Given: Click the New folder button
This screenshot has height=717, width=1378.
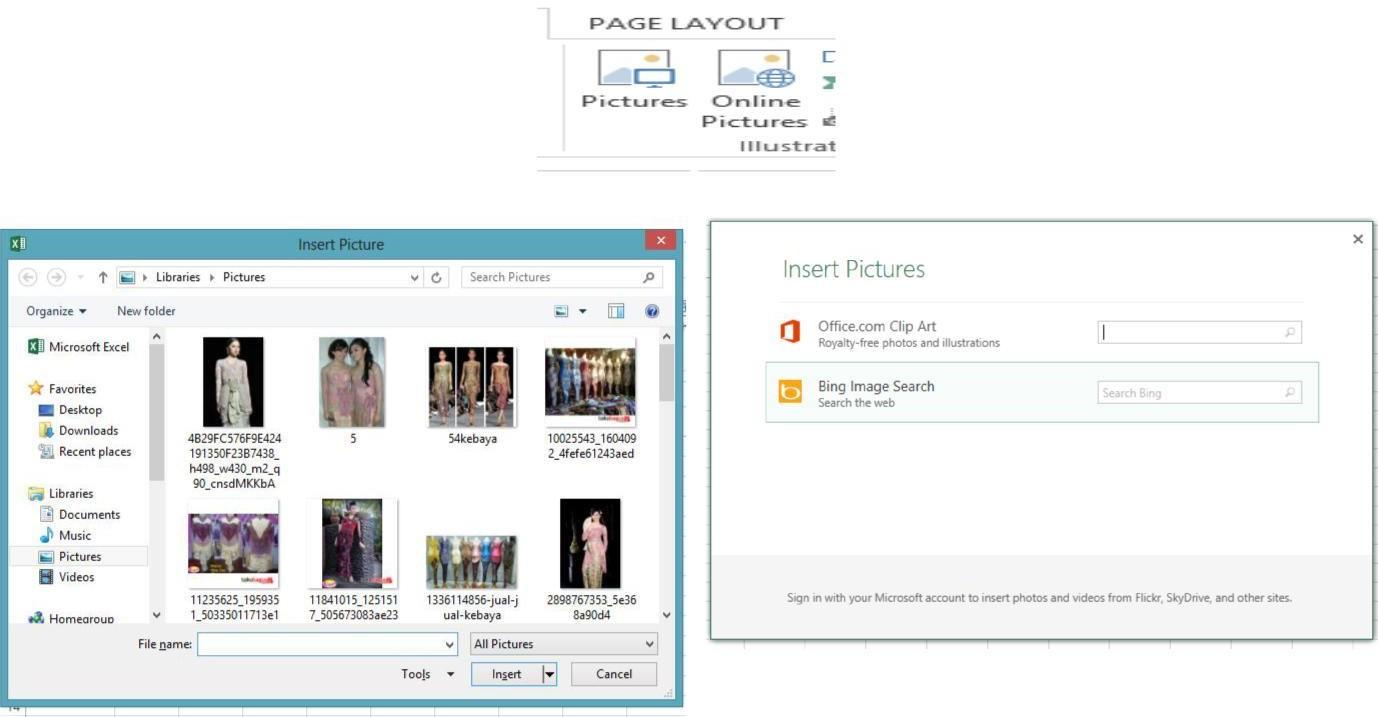Looking at the screenshot, I should [x=146, y=311].
